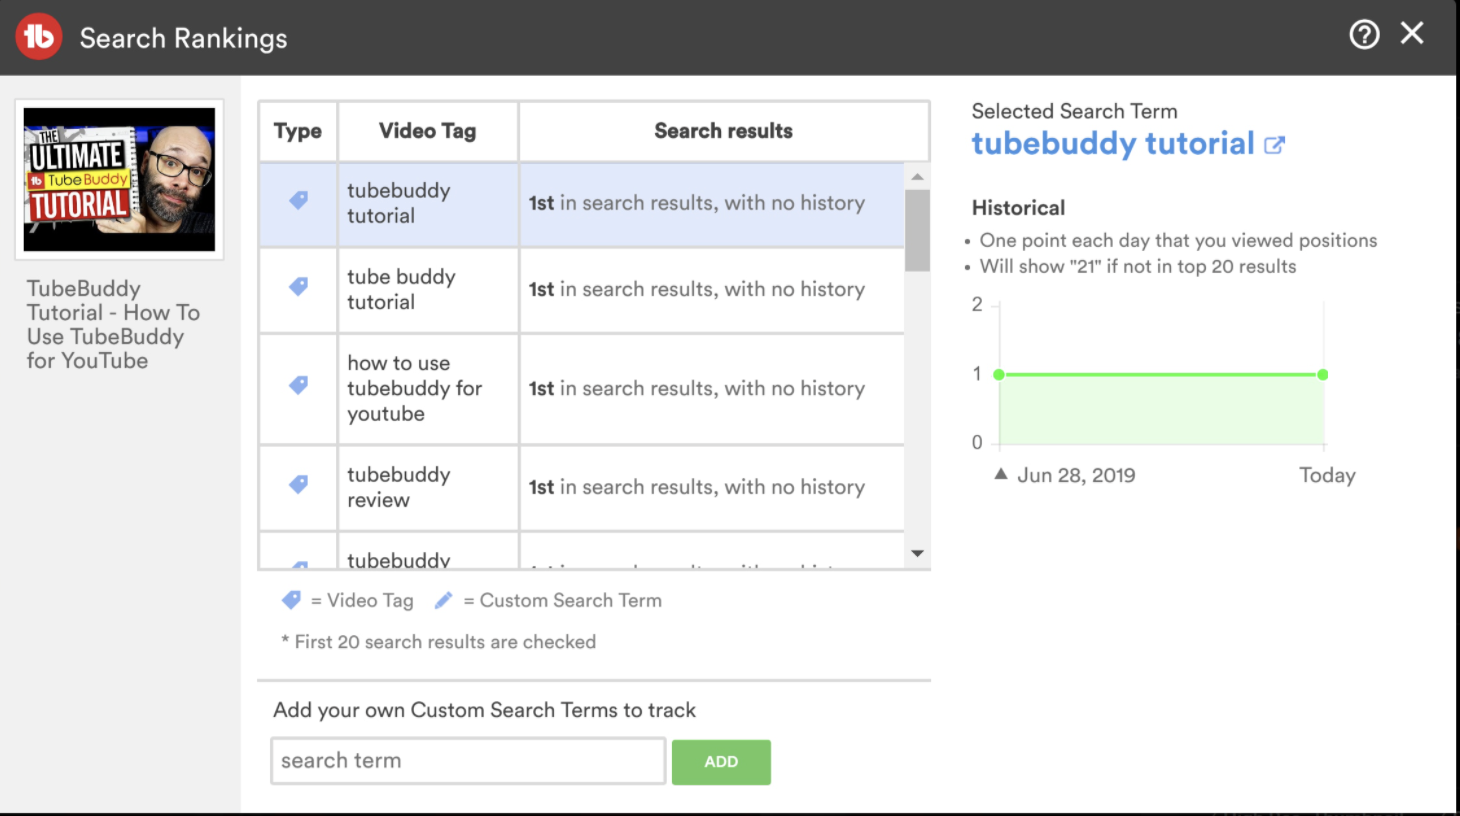Click the Custom Search Term pencil icon

(x=443, y=600)
